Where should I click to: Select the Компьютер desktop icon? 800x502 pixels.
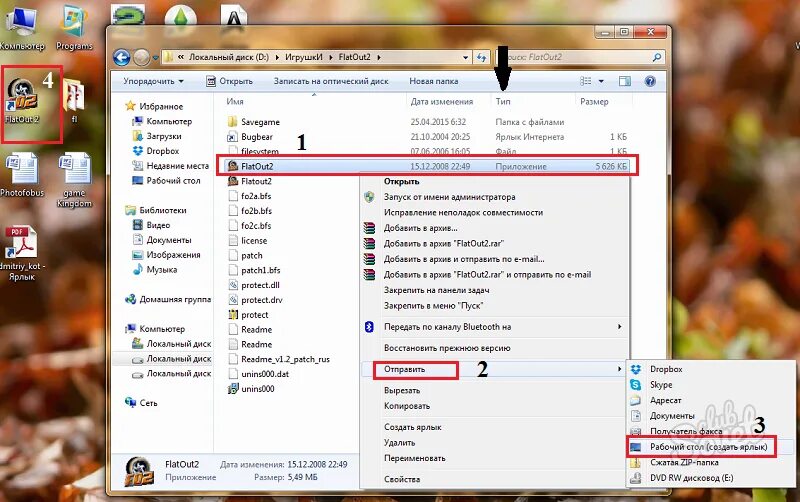21,27
